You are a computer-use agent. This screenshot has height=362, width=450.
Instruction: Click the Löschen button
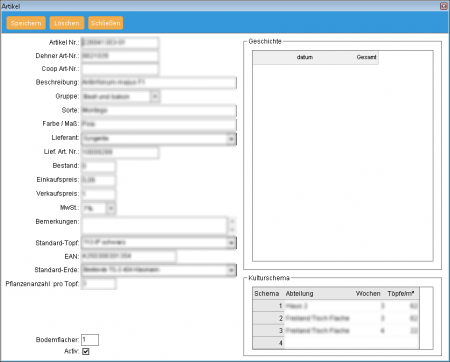(67, 23)
